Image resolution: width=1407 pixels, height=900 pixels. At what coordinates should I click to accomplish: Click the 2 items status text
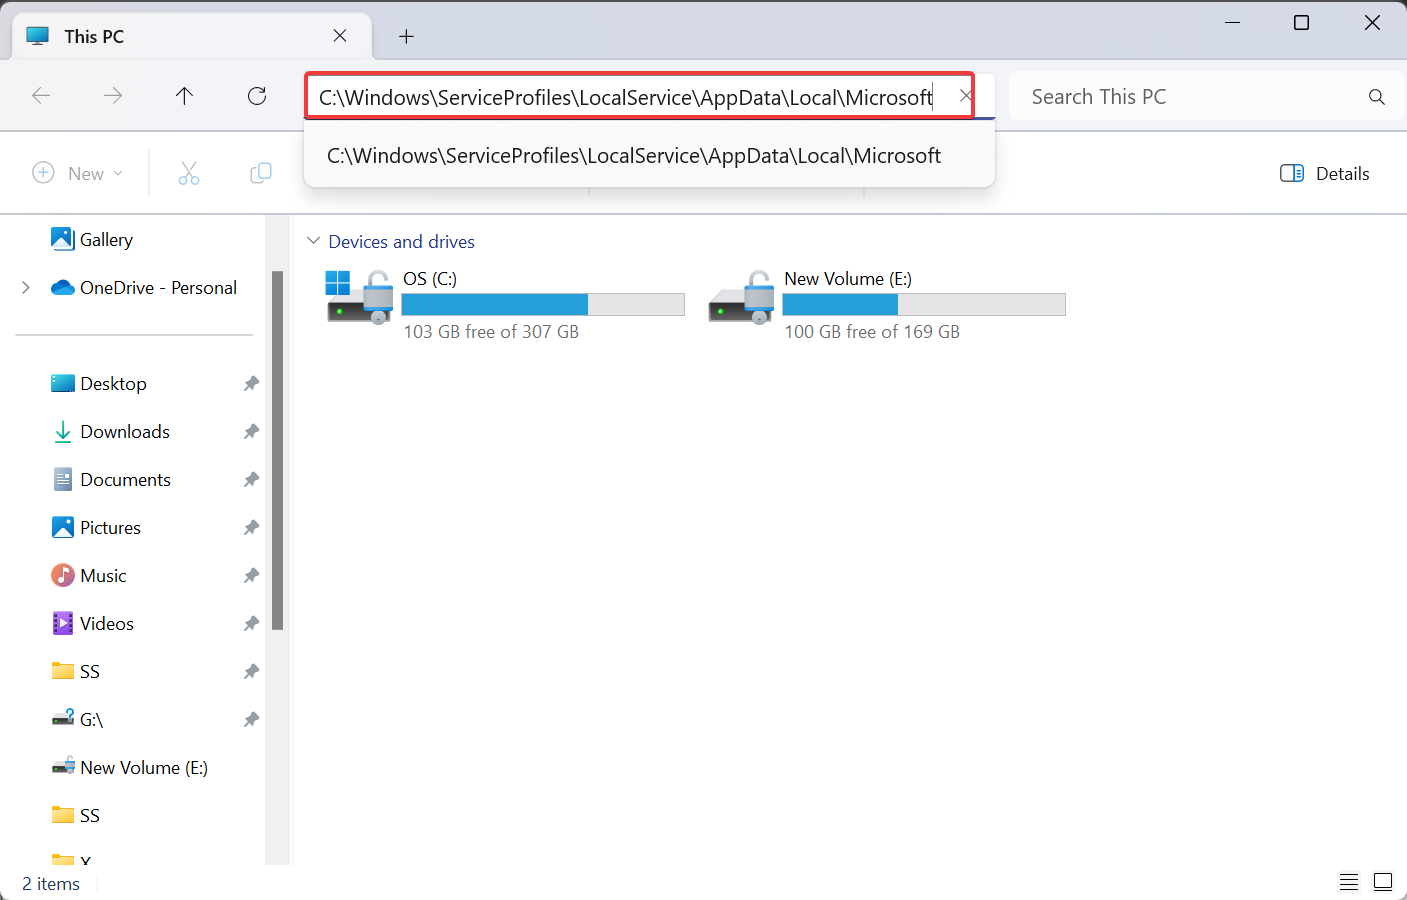tap(51, 884)
